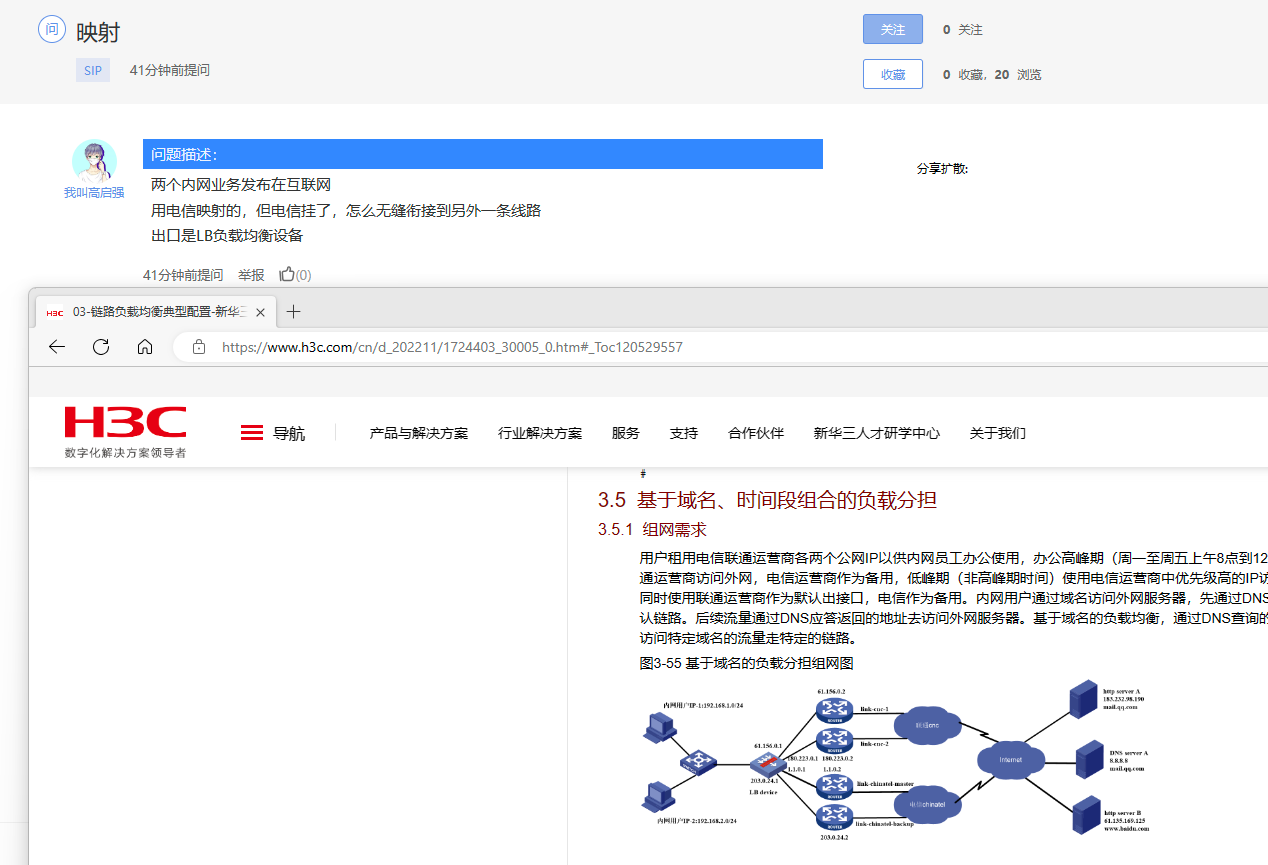Close the 03-链路负载均衡典型配置 tab
Image resolution: width=1268 pixels, height=865 pixels.
(x=261, y=312)
